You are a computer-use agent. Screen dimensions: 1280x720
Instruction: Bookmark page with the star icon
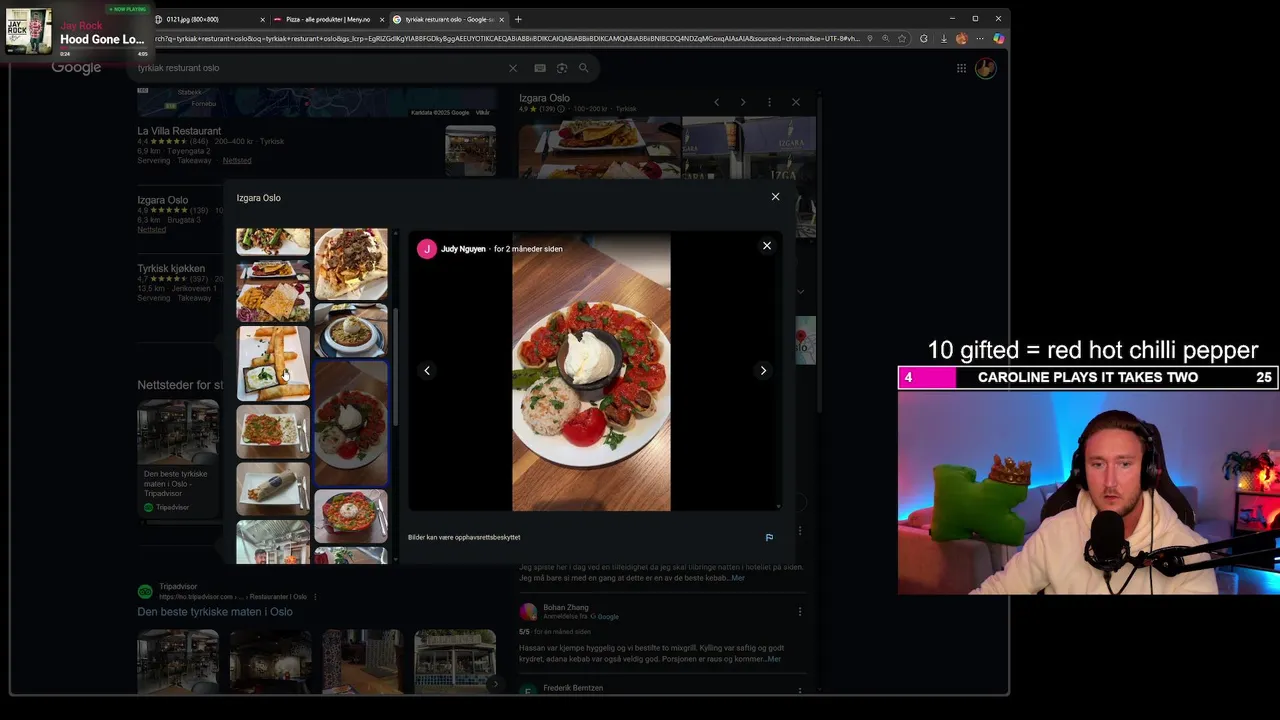click(902, 39)
